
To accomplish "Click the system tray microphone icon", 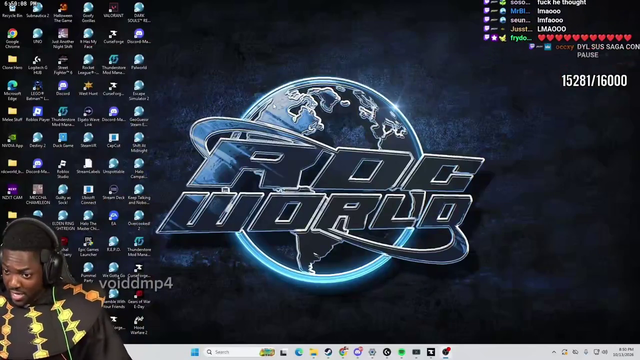I will tap(586, 352).
